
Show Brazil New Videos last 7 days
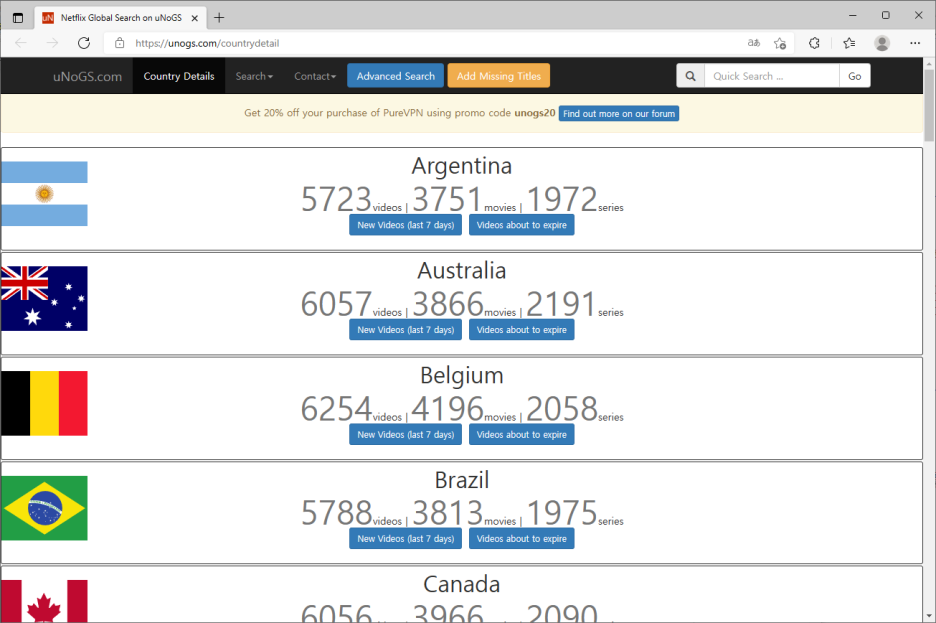point(405,538)
